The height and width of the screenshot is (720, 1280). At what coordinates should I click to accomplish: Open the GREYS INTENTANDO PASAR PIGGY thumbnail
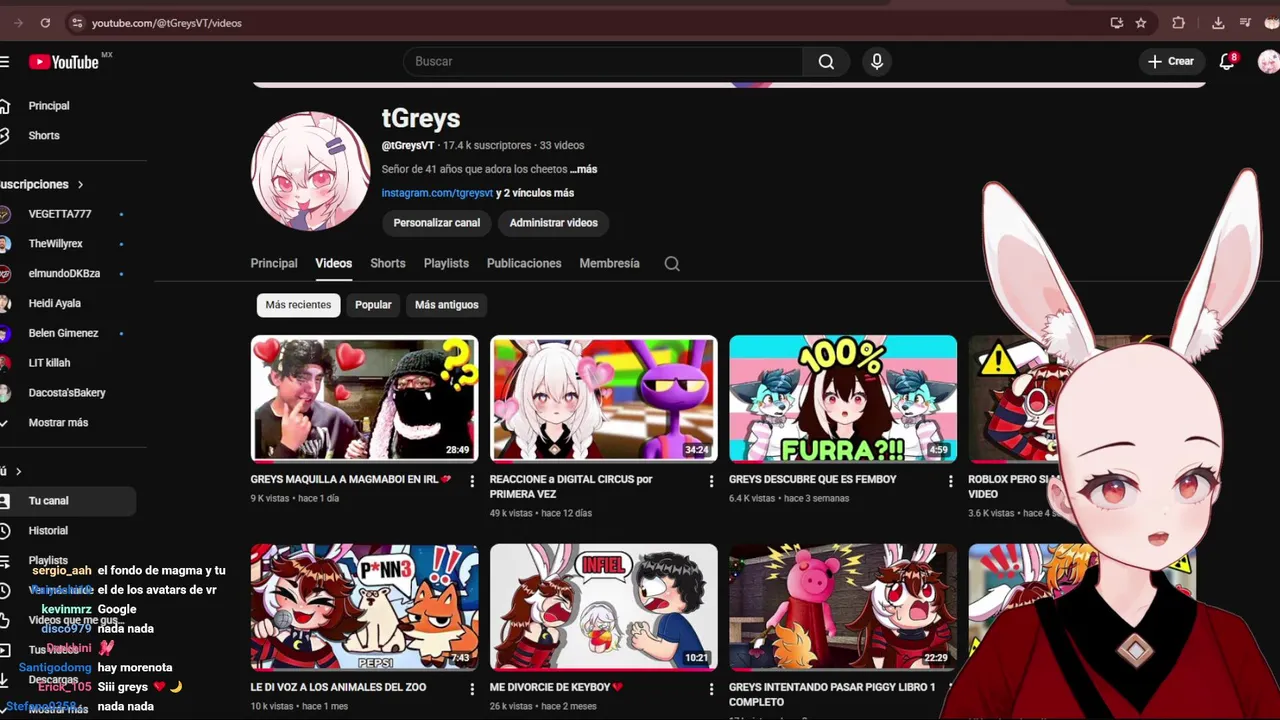click(843, 607)
